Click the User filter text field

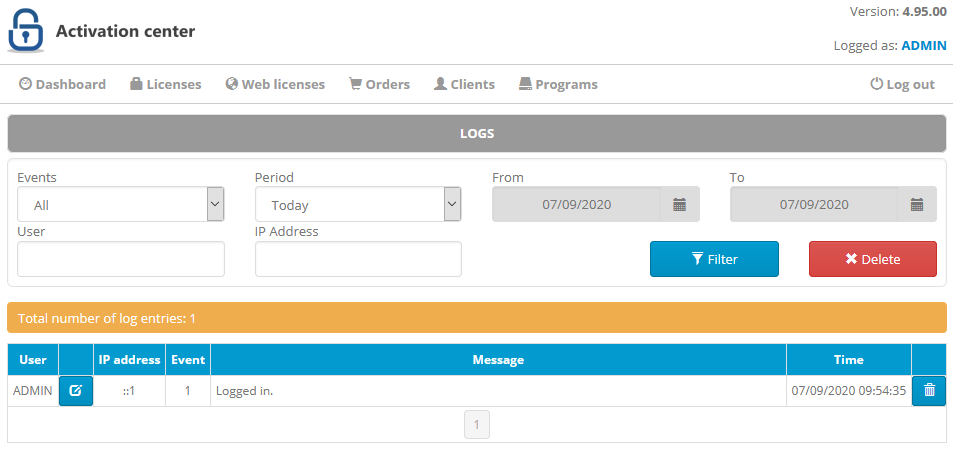120,259
